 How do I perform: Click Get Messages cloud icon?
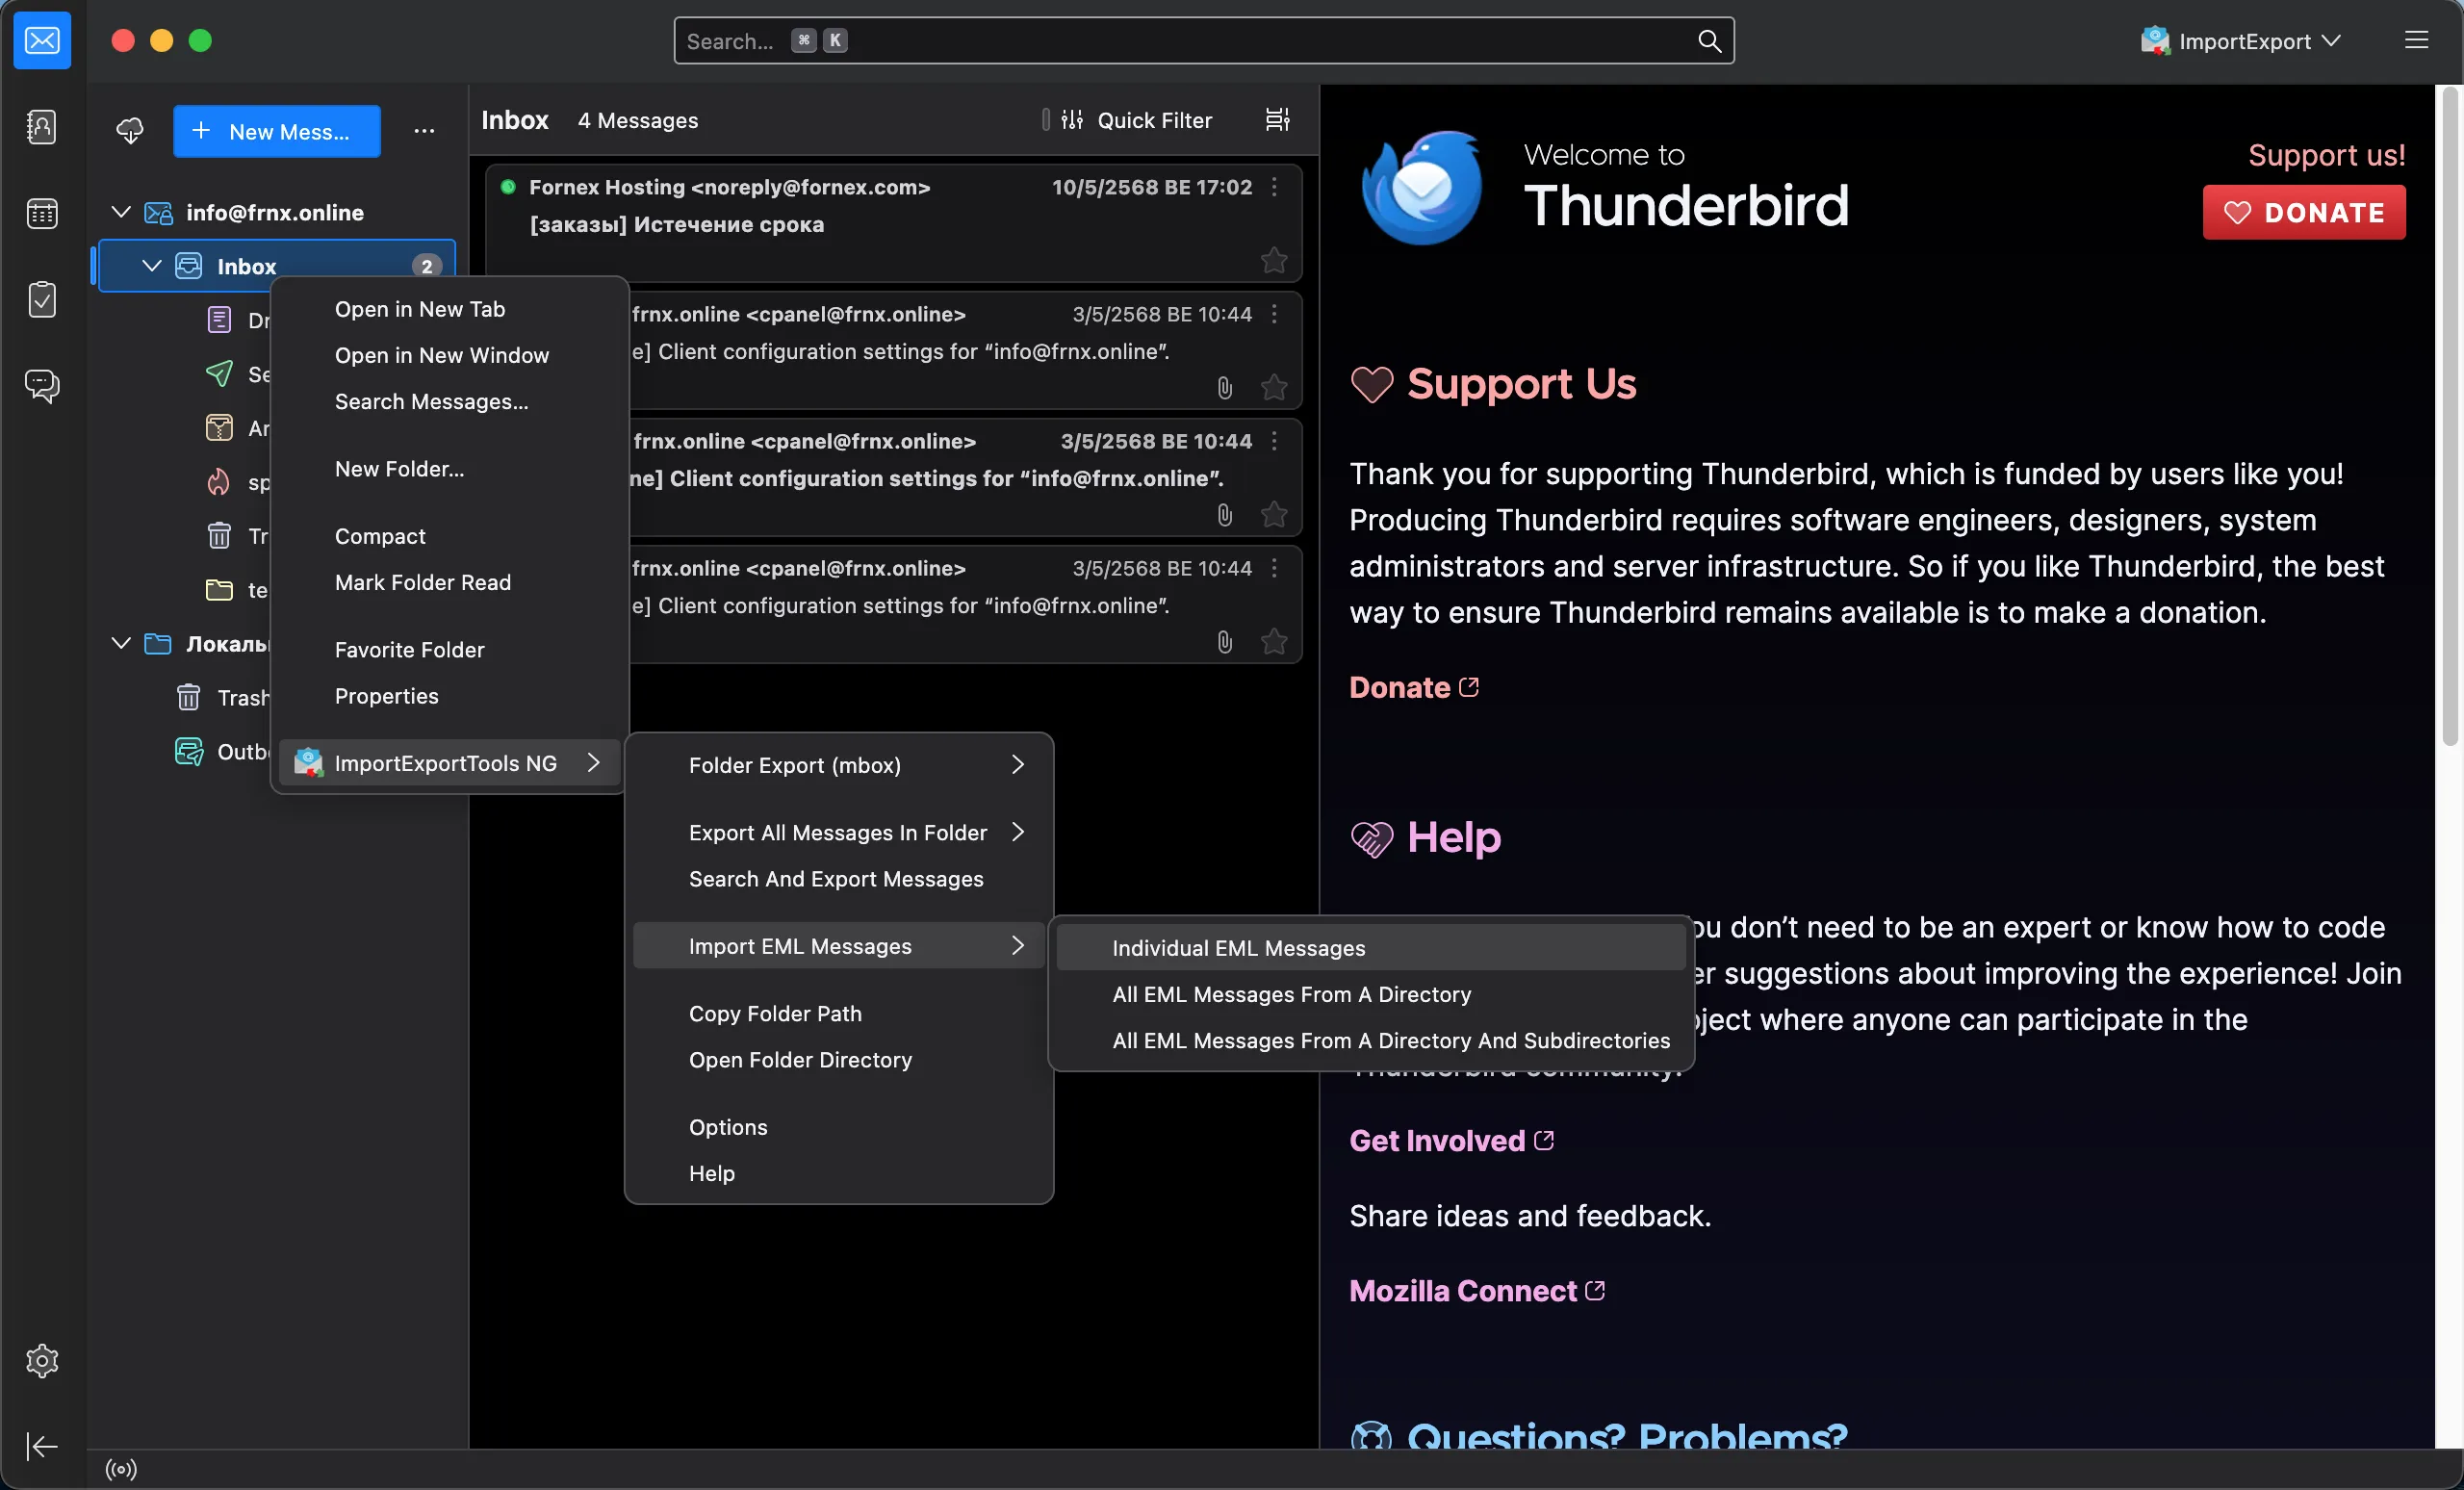tap(130, 131)
